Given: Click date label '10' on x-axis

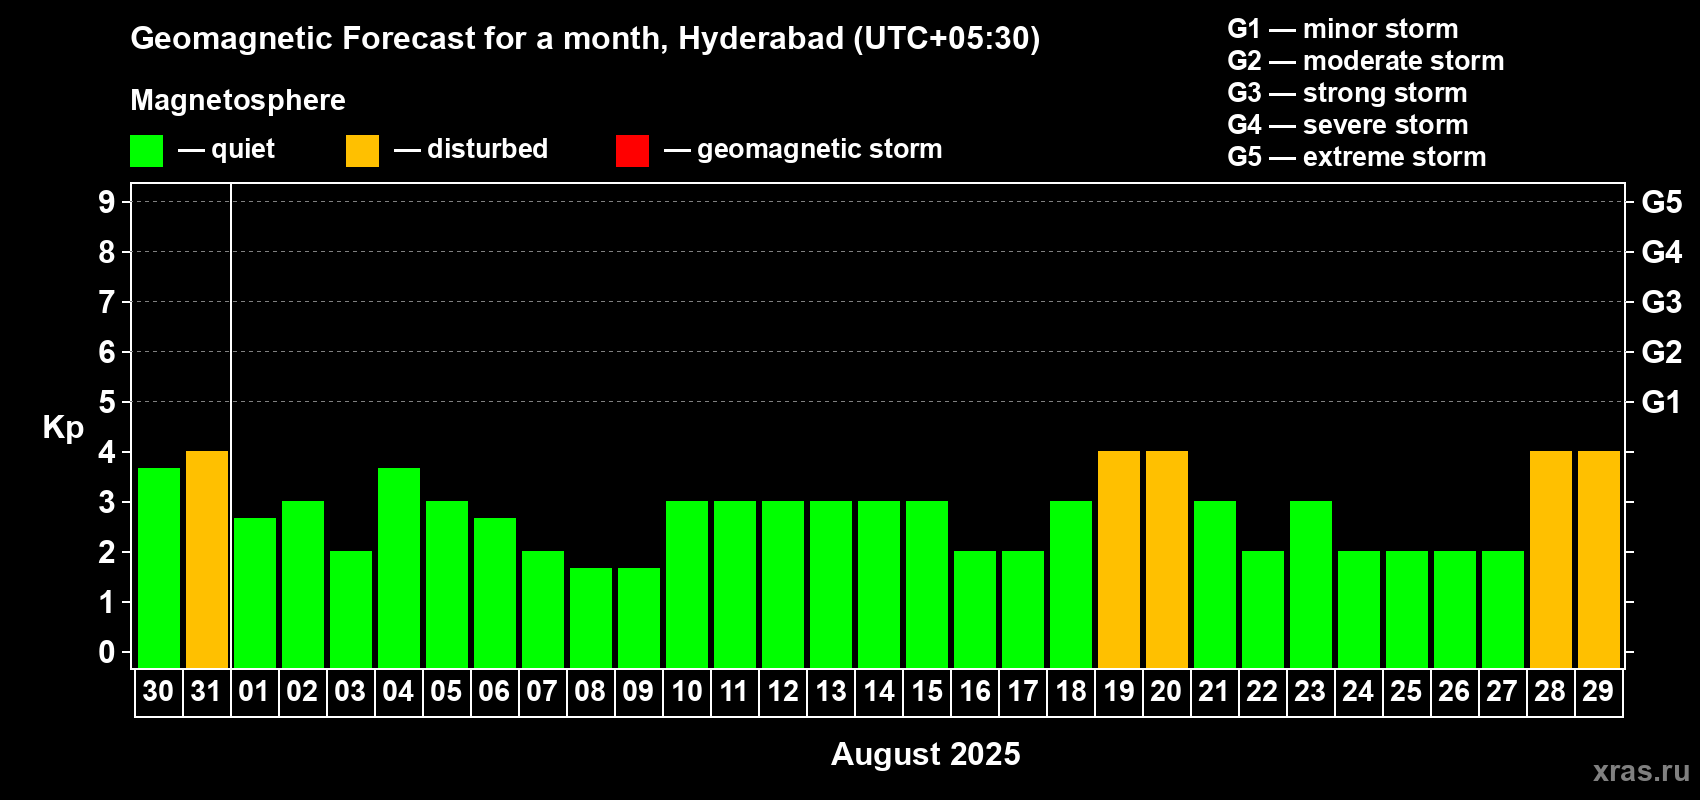Looking at the screenshot, I should [687, 692].
